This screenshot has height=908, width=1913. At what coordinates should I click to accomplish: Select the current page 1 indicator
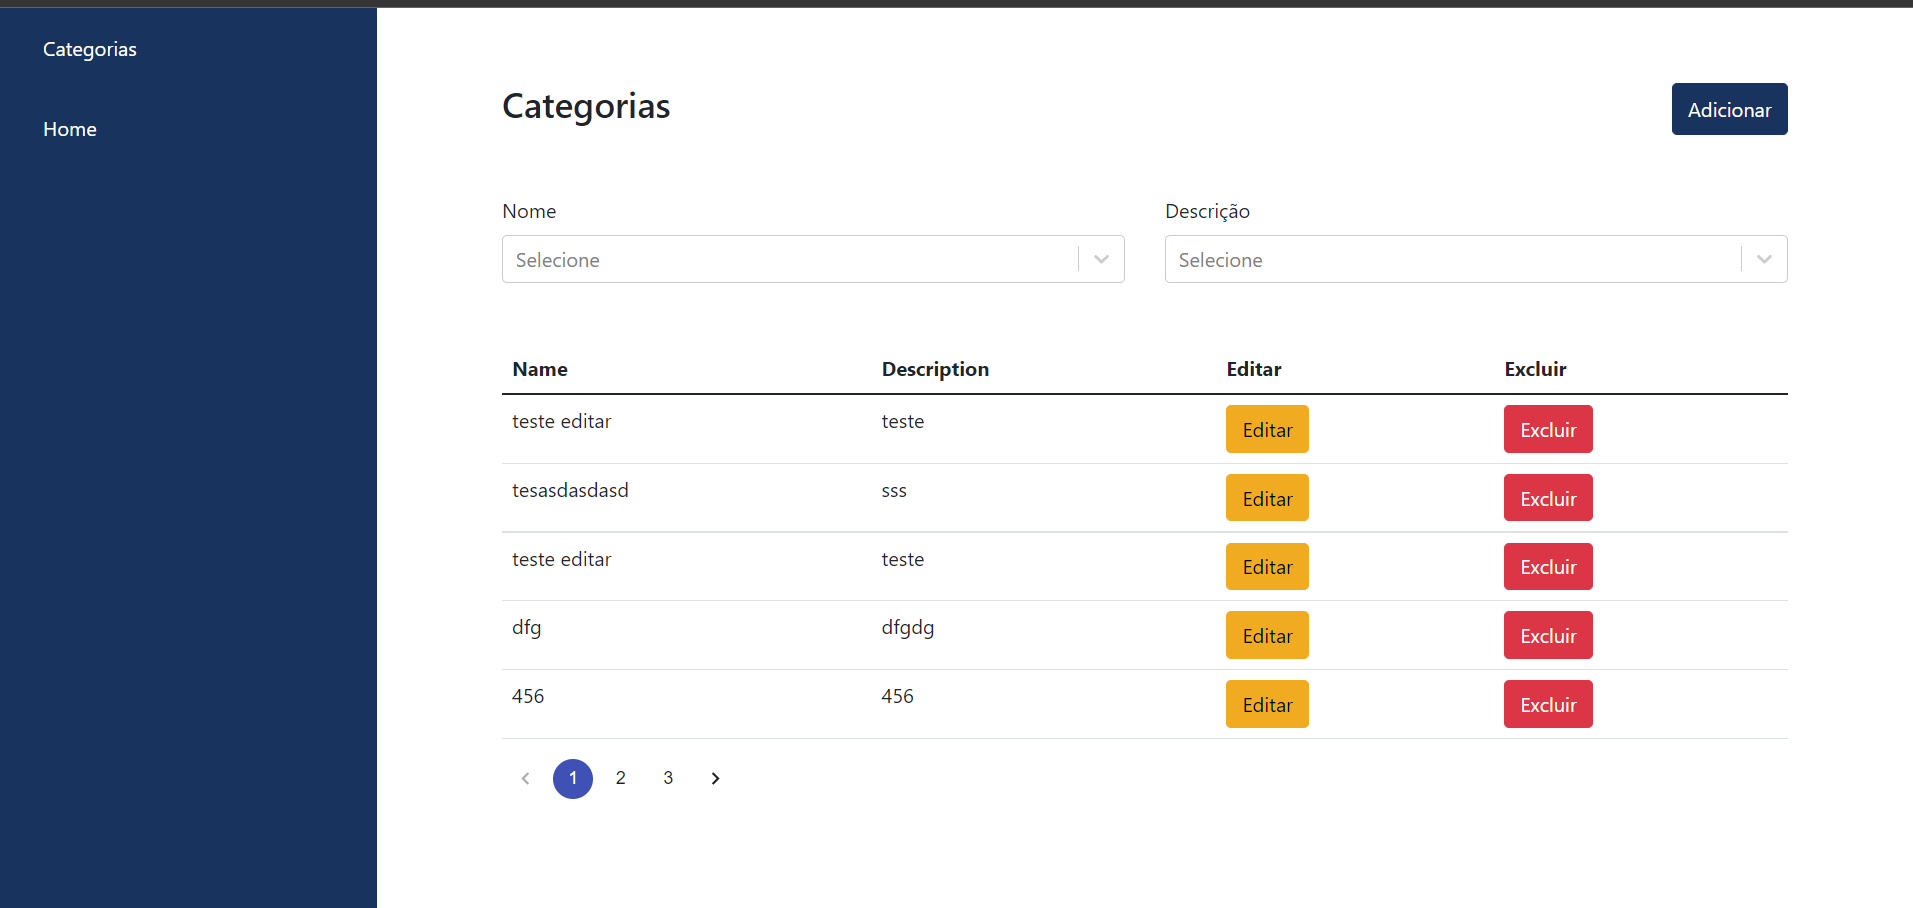point(572,778)
